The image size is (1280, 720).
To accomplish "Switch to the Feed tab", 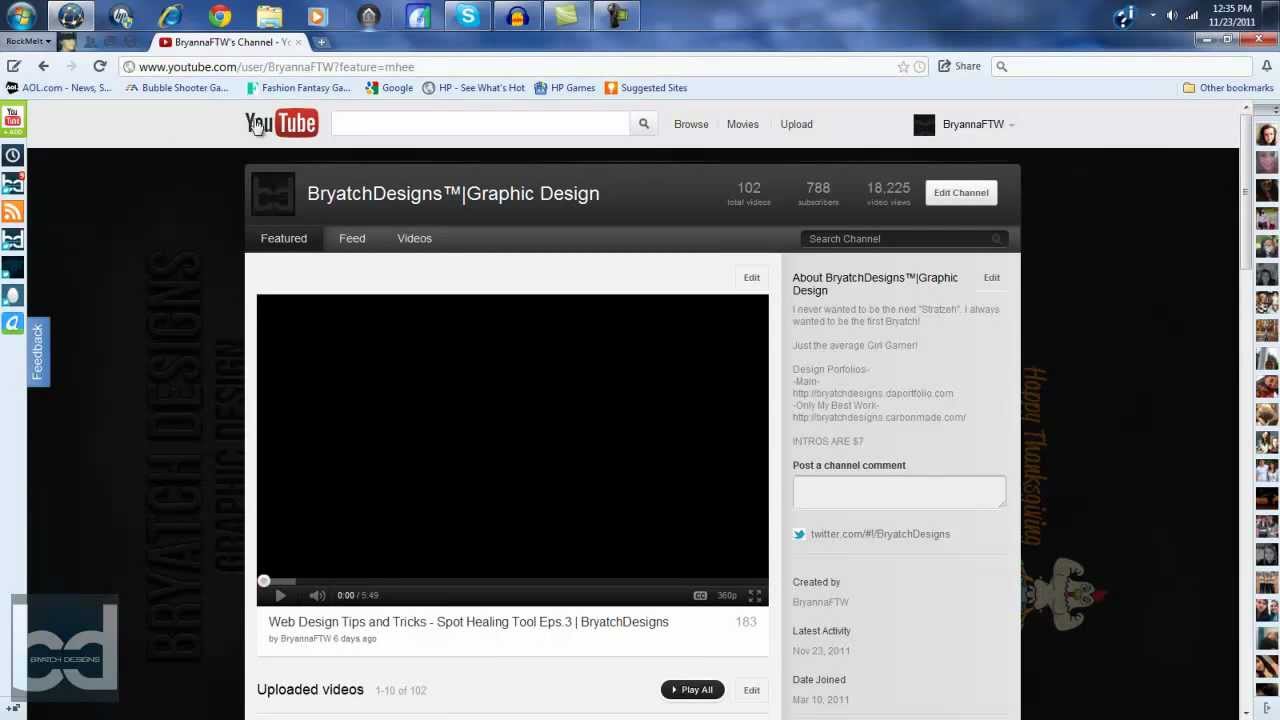I will [x=352, y=238].
